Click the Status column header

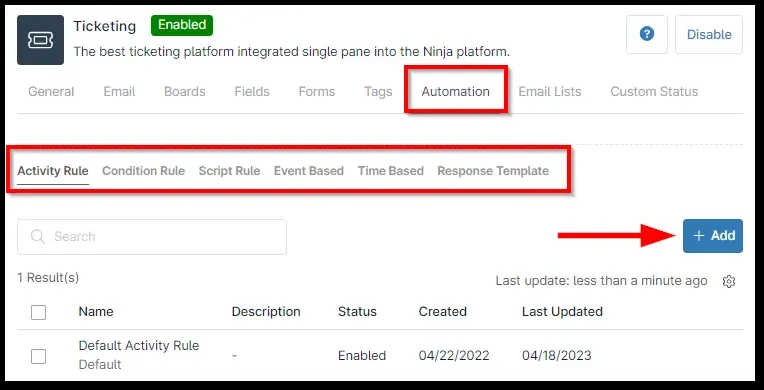coord(357,312)
